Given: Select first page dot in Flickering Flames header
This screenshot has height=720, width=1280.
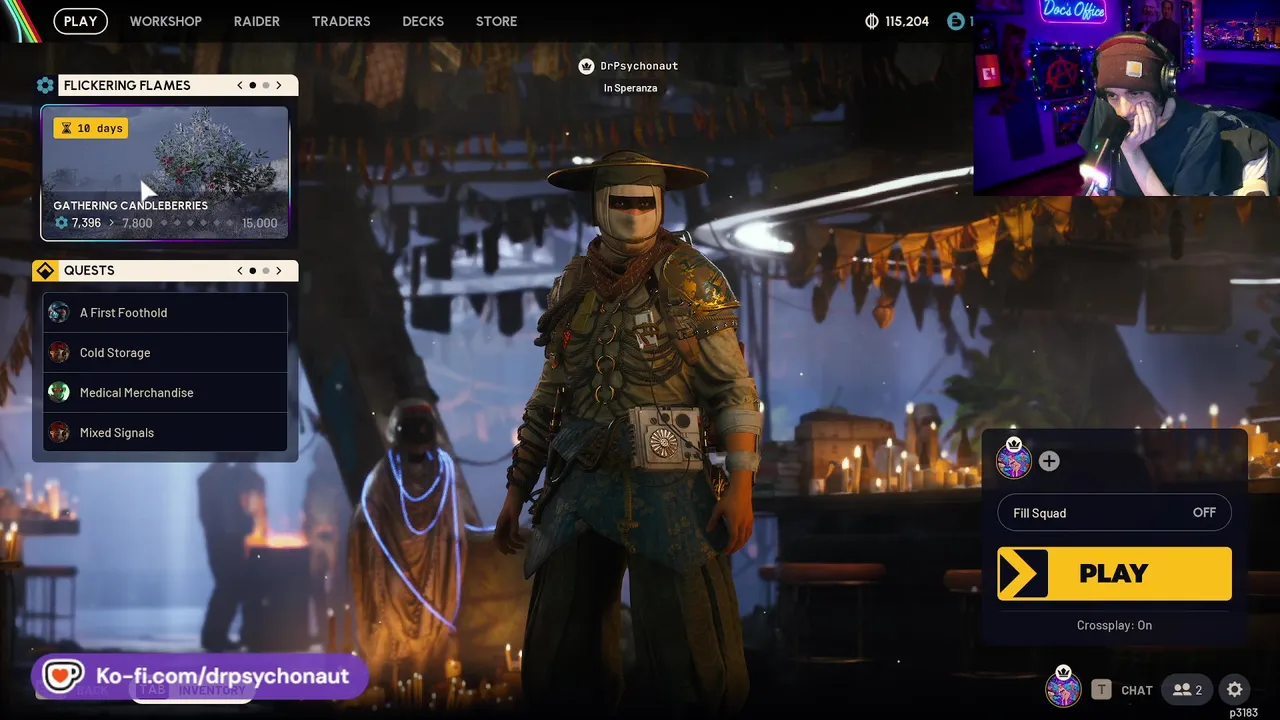Looking at the screenshot, I should (253, 85).
